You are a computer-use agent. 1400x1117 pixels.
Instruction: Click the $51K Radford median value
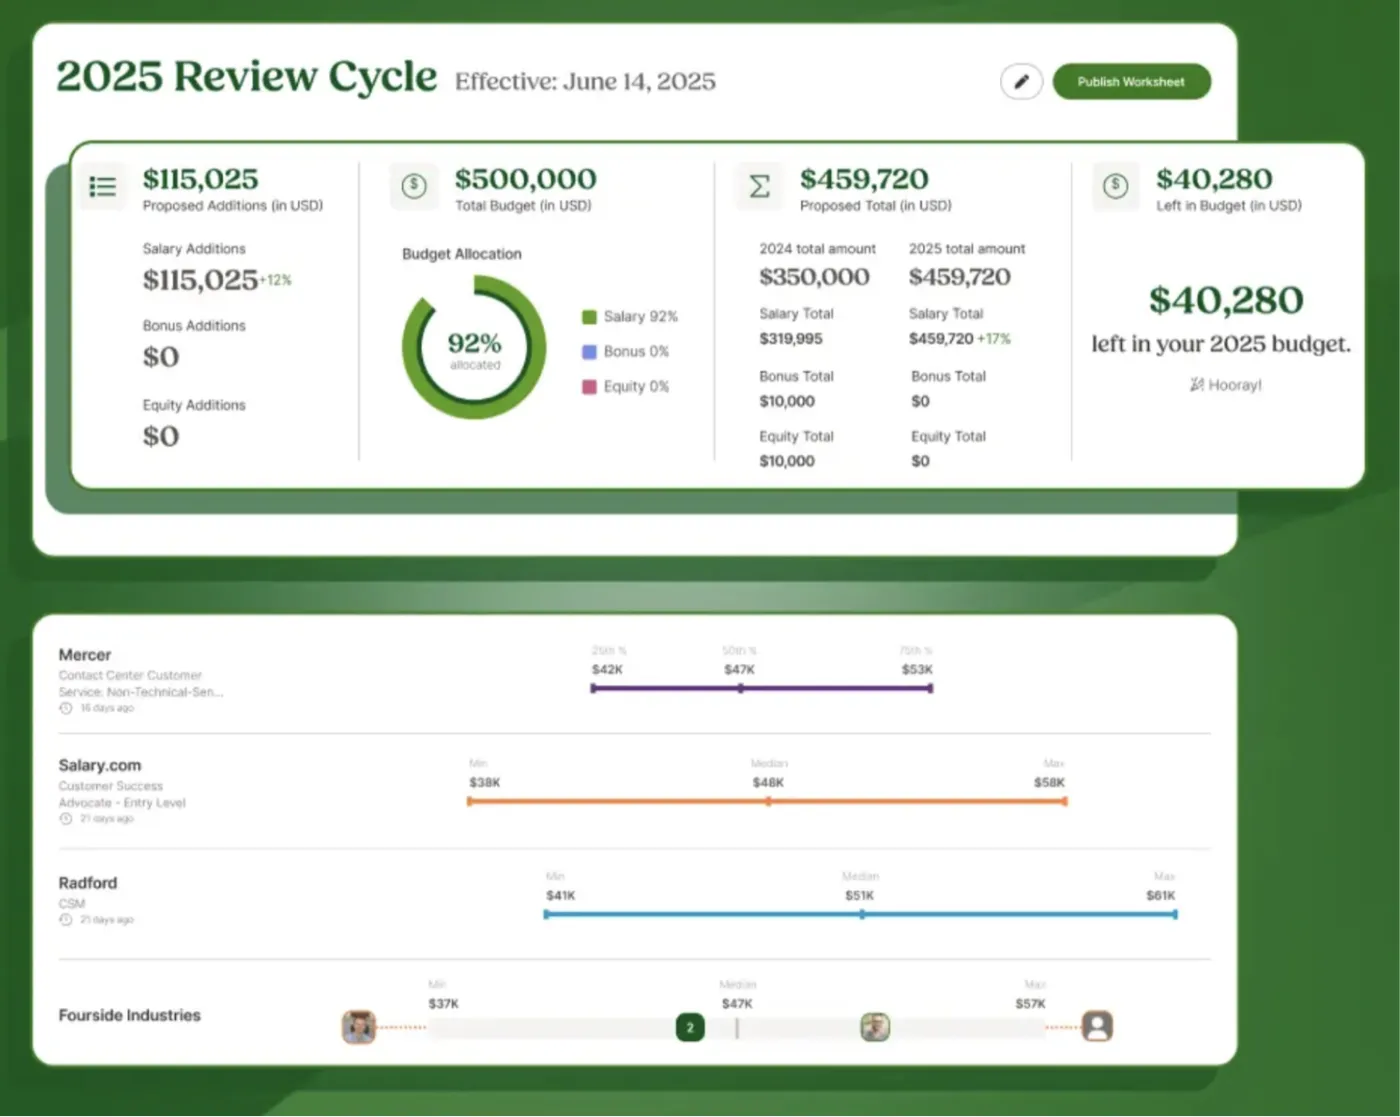click(859, 895)
